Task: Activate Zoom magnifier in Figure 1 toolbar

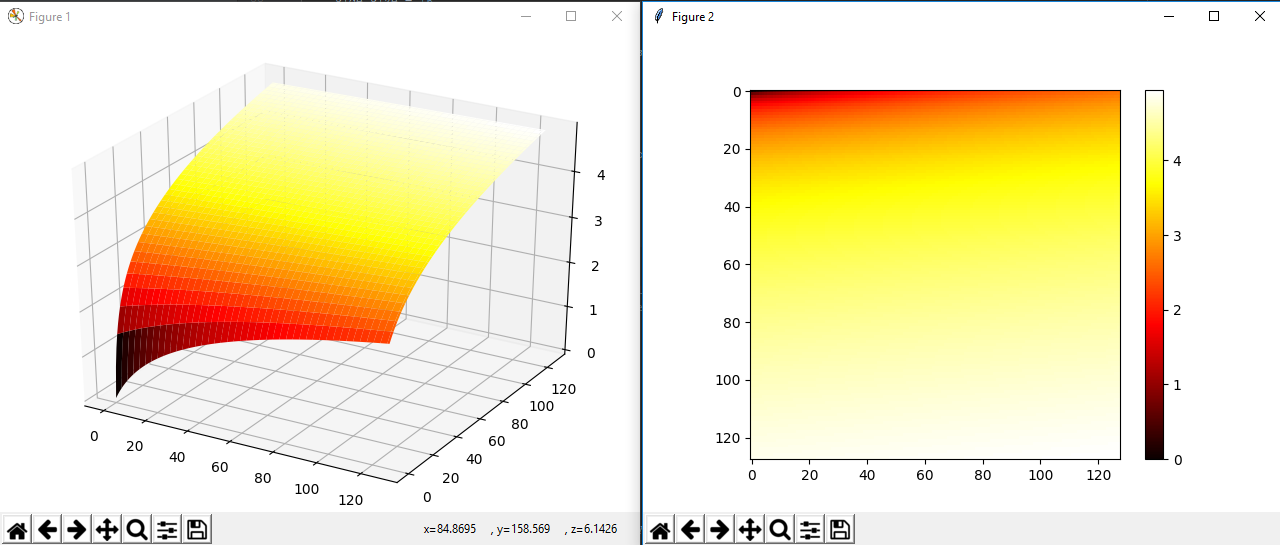Action: (x=137, y=530)
